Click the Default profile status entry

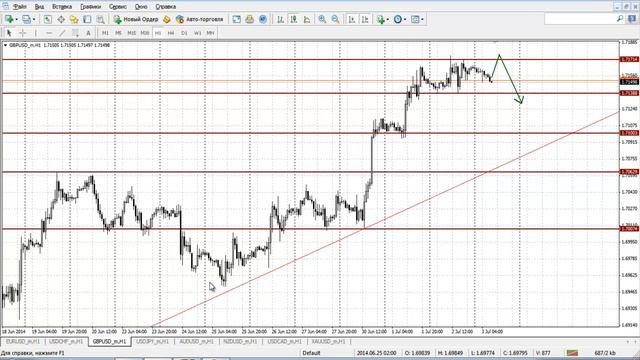[311, 353]
